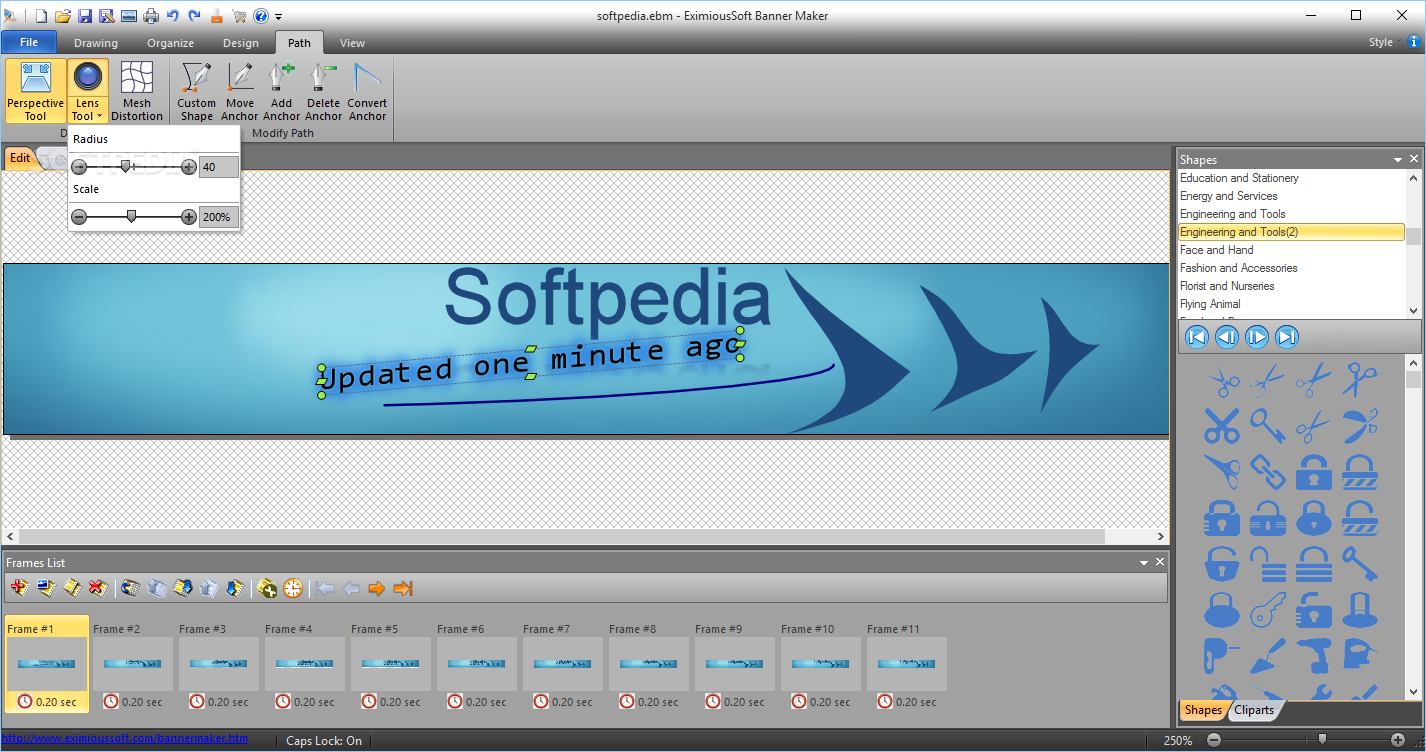1426x752 pixels.
Task: Close the Shapes panel
Action: click(x=1414, y=159)
